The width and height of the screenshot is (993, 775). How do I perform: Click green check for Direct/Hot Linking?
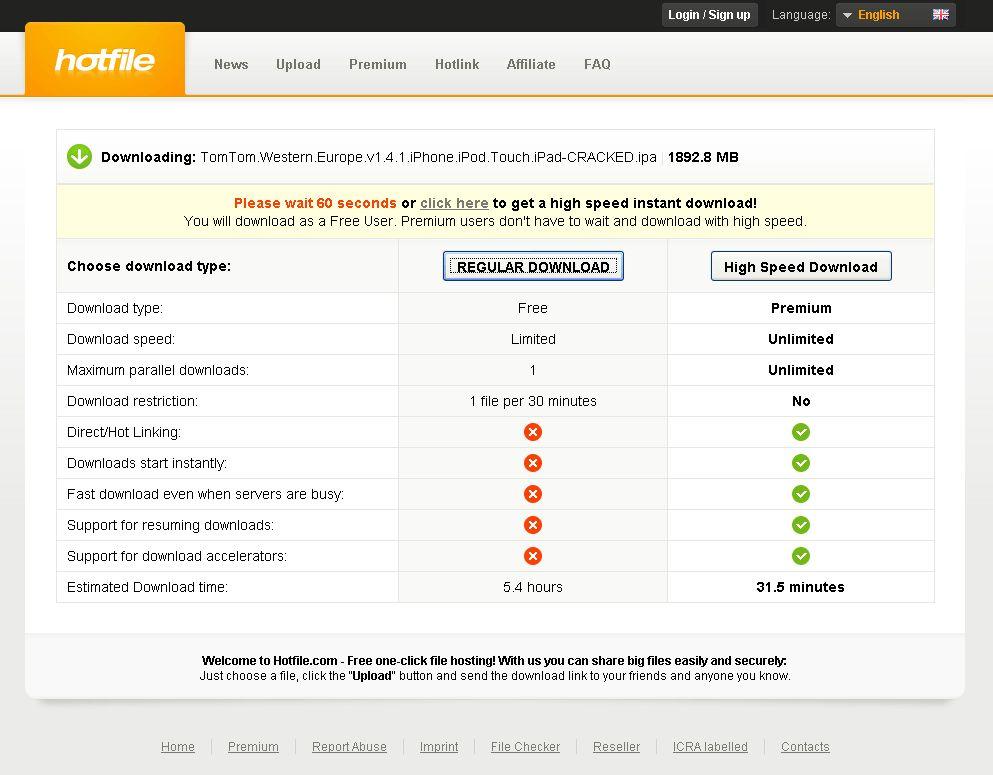click(800, 432)
